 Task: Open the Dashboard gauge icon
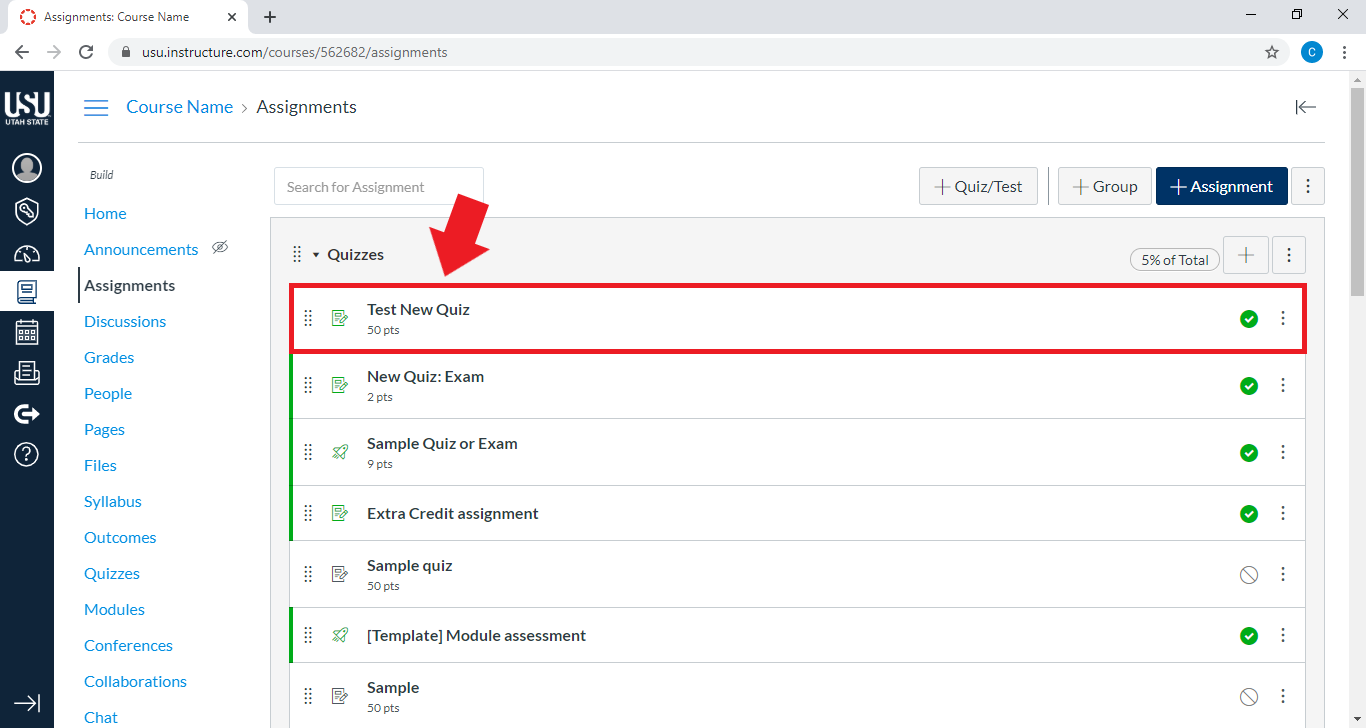(x=27, y=253)
